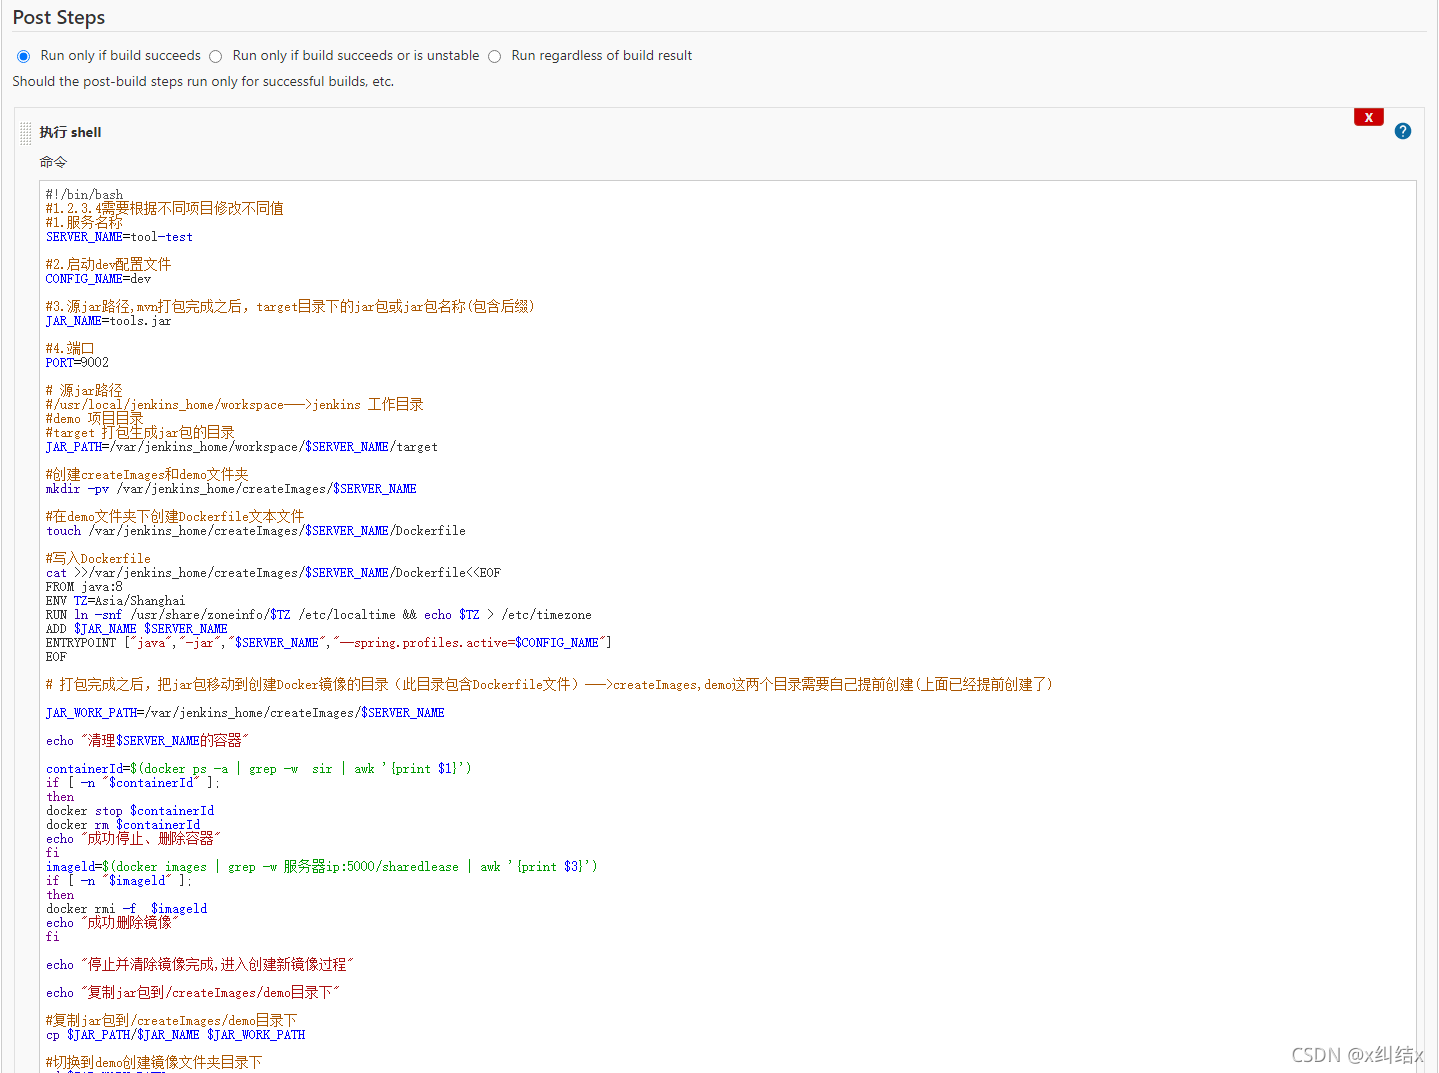Click the JAR_WORK_PATH assignment line
Image resolution: width=1439 pixels, height=1073 pixels.
(x=245, y=713)
